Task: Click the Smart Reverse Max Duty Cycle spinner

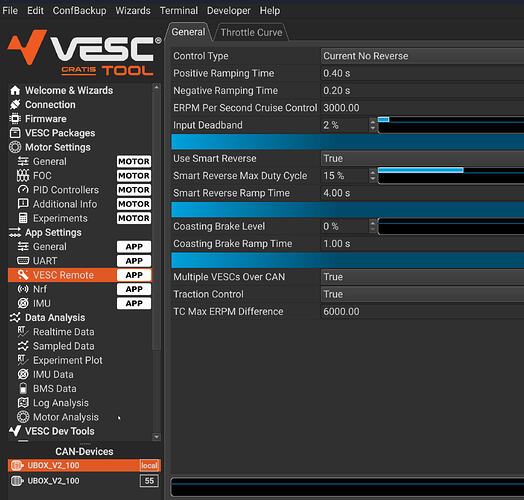Action: (x=373, y=175)
